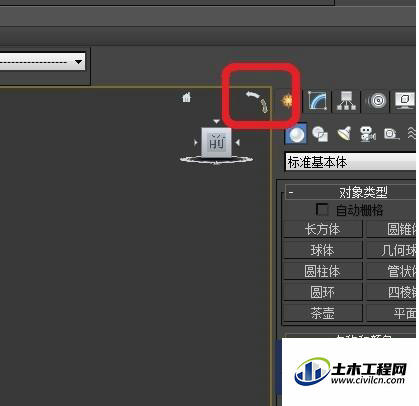Enable the 自动栅格 checkbox
Image resolution: width=419 pixels, height=406 pixels.
322,210
